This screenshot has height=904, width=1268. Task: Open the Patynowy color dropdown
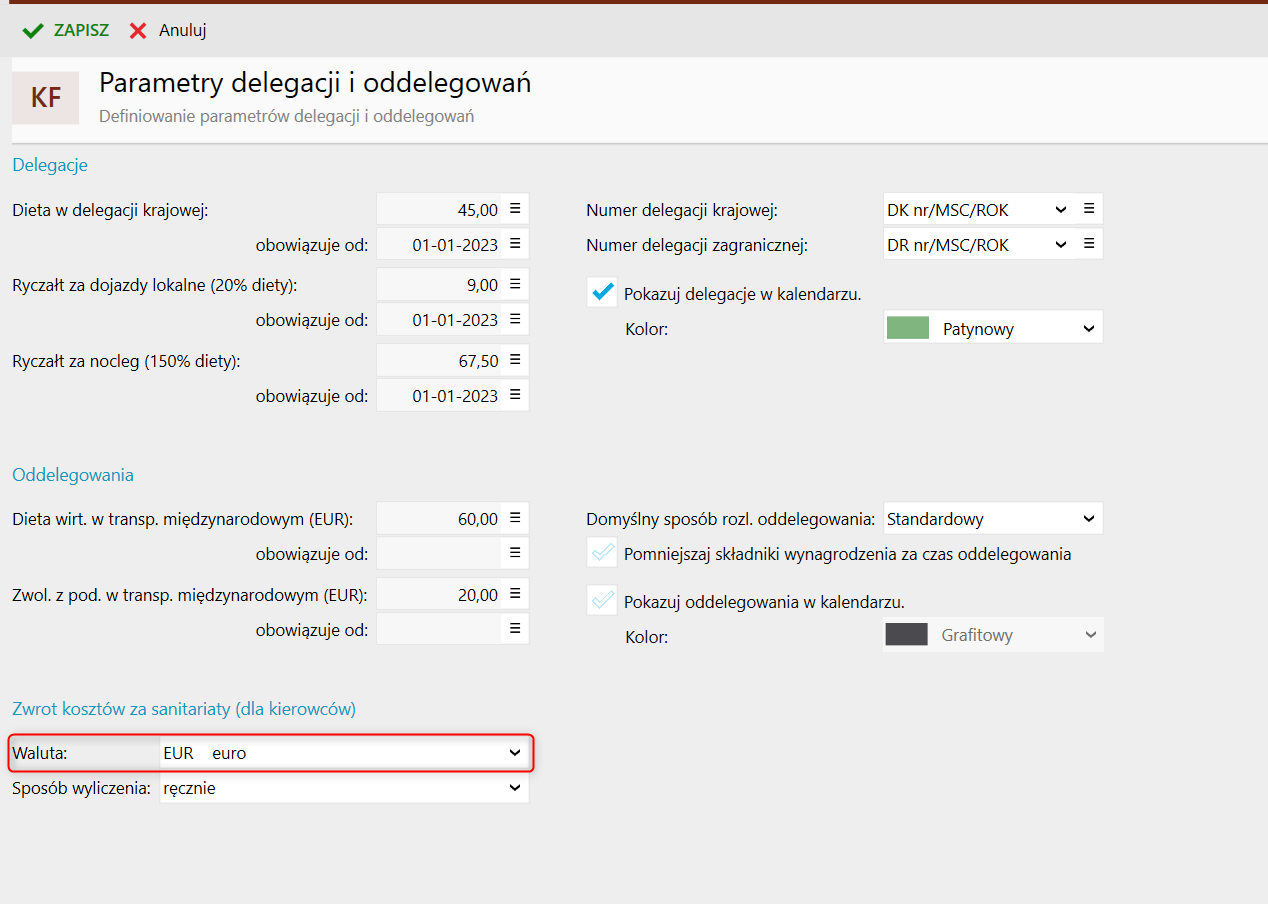(x=993, y=328)
